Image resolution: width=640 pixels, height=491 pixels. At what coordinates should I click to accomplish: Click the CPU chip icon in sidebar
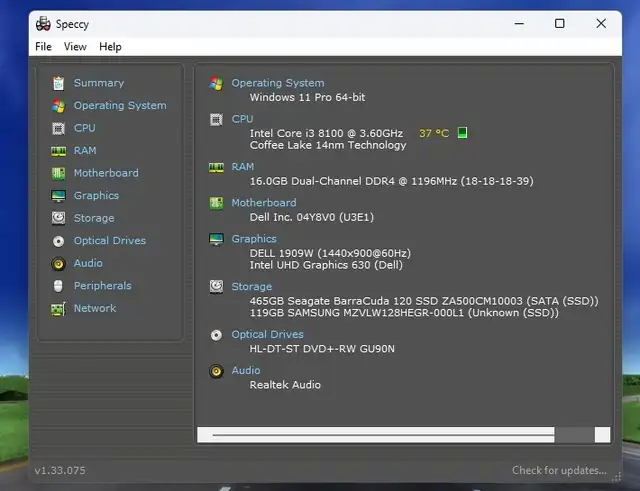58,128
